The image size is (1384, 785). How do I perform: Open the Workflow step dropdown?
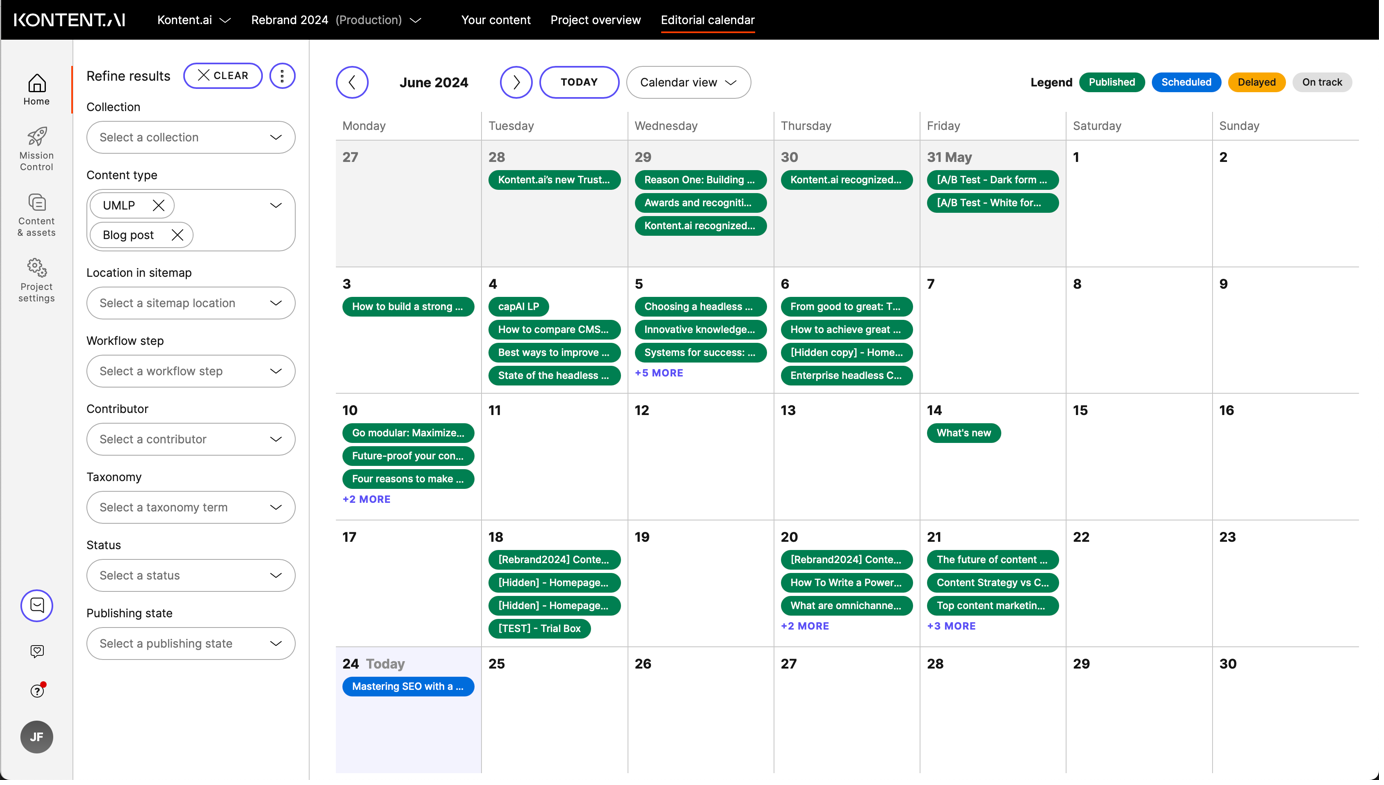tap(190, 371)
